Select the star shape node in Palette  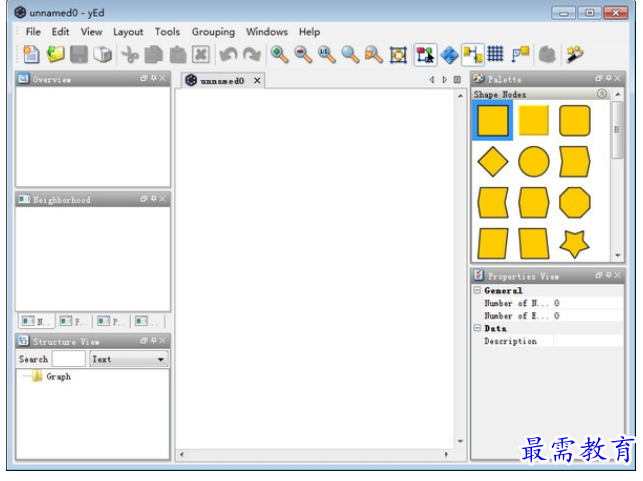click(x=574, y=243)
